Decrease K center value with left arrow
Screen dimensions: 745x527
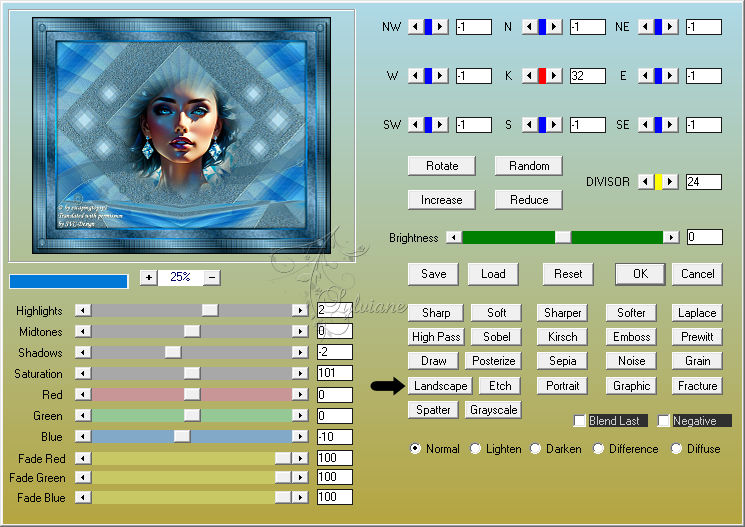(x=530, y=76)
